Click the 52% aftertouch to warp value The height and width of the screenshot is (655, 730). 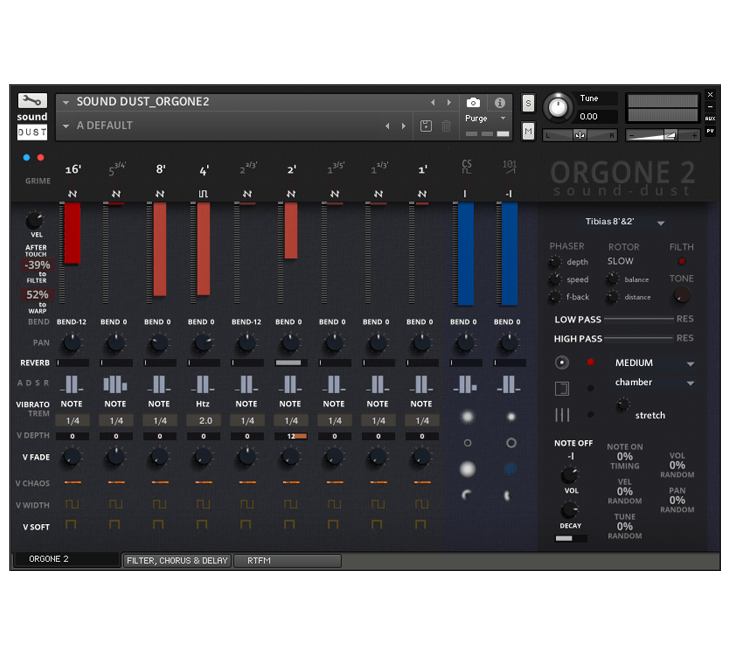click(37, 295)
